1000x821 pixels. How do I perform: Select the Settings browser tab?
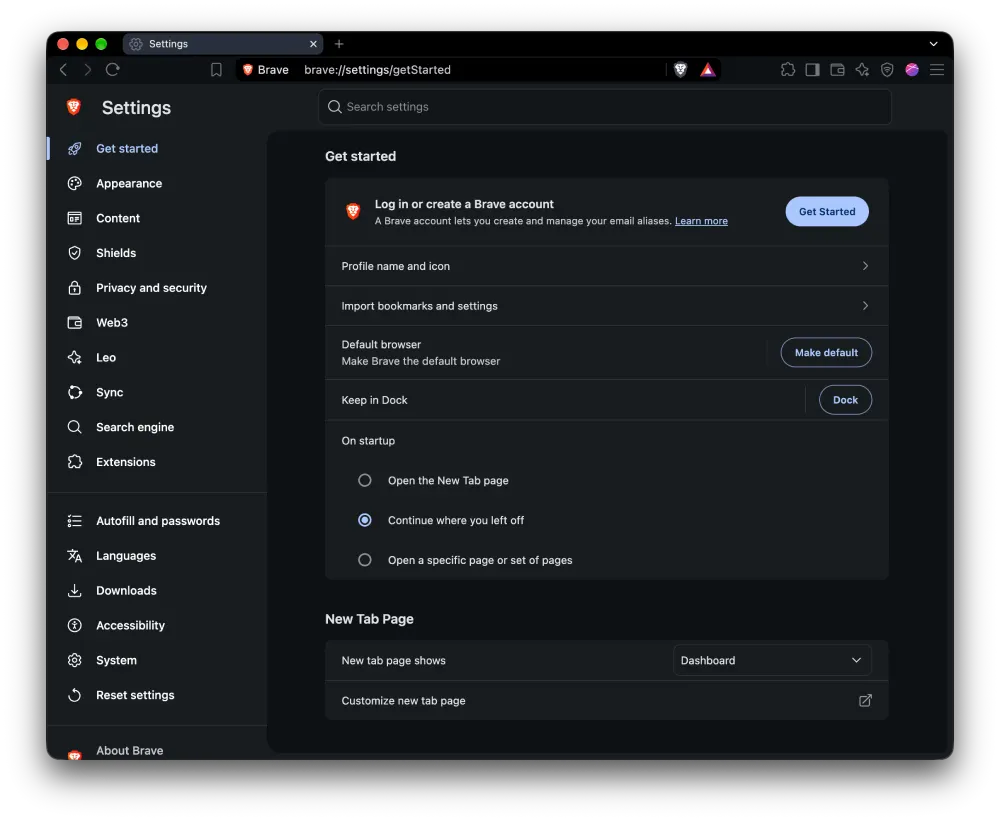click(x=223, y=43)
